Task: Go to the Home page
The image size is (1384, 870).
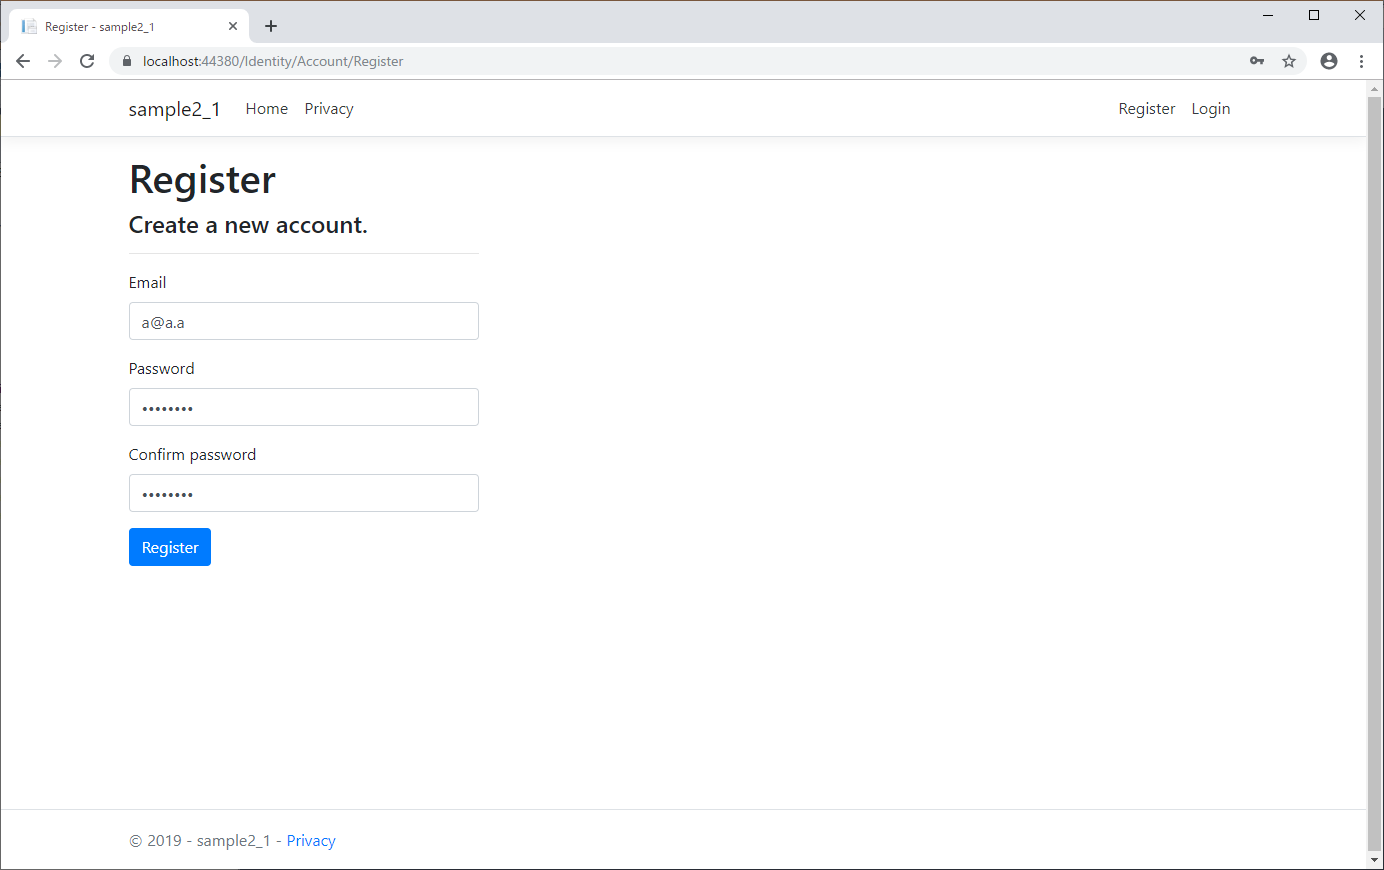Action: (x=267, y=109)
